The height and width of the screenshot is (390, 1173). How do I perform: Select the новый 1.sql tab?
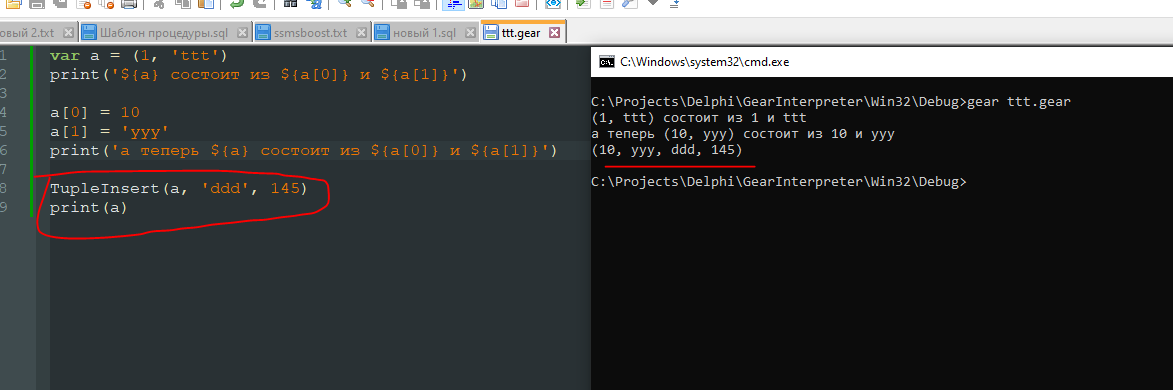coord(423,33)
